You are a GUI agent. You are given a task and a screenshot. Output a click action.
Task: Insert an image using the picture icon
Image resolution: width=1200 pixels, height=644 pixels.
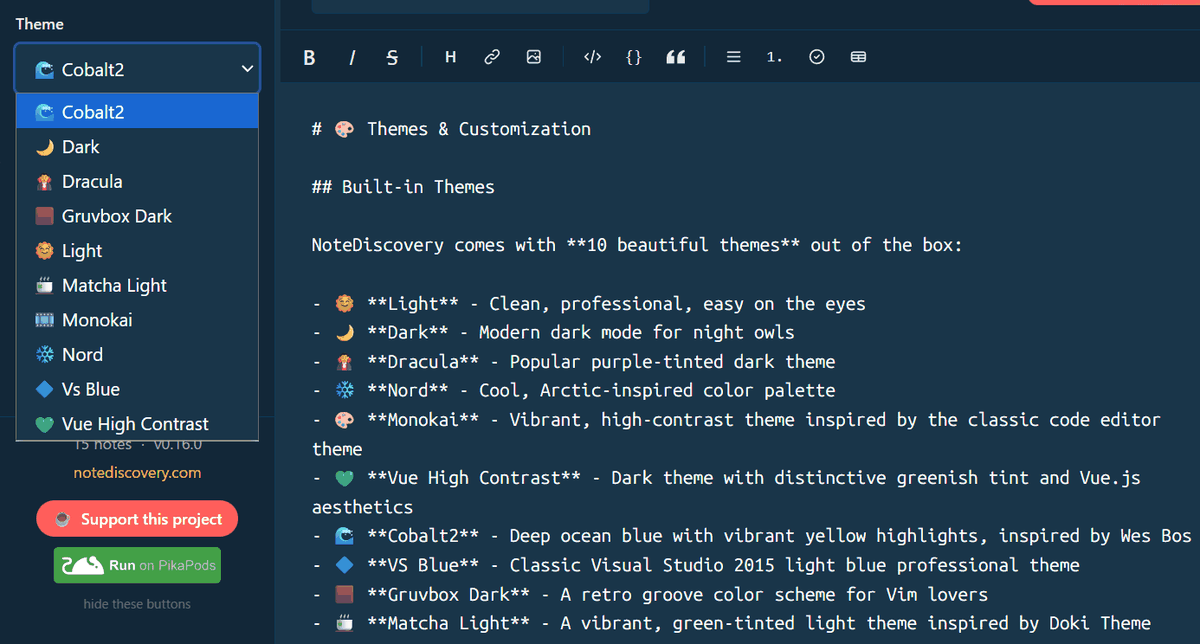click(534, 58)
